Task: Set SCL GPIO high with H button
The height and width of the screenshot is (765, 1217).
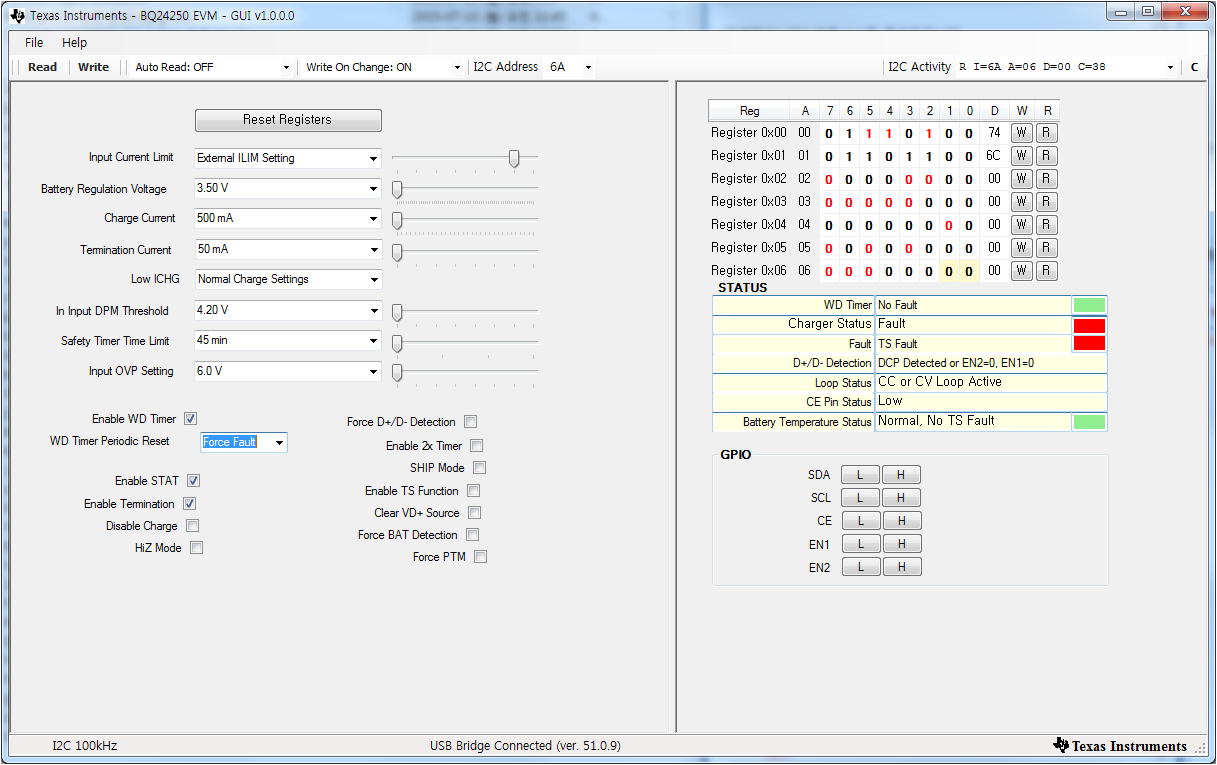Action: point(901,498)
